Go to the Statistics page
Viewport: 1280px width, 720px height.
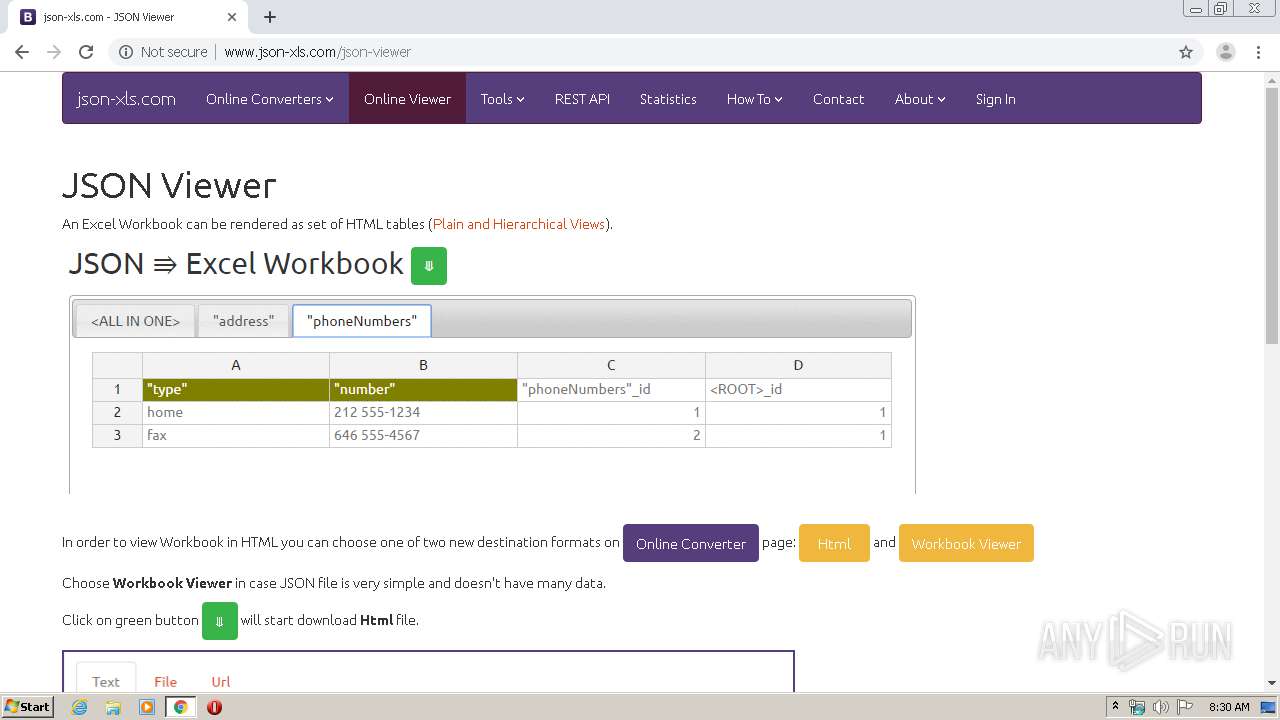[668, 99]
